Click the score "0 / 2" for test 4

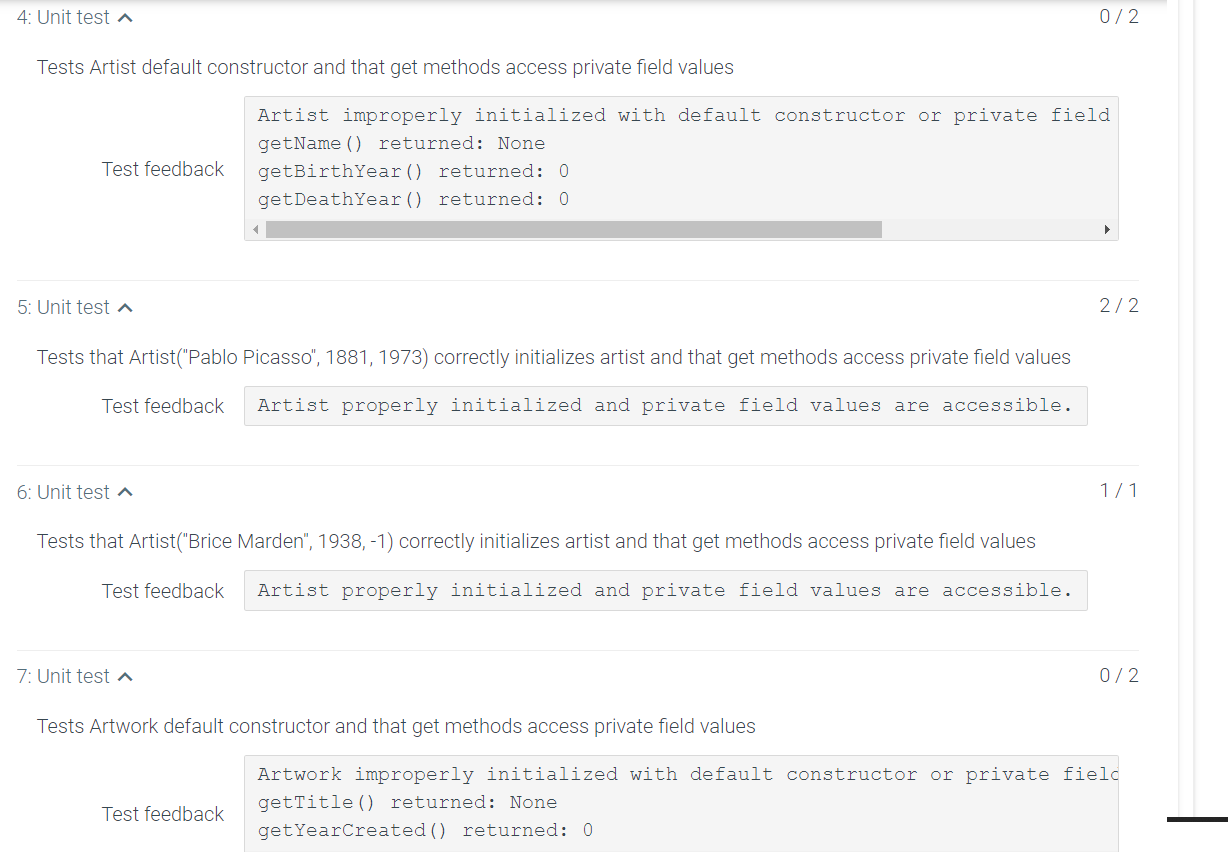1118,15
